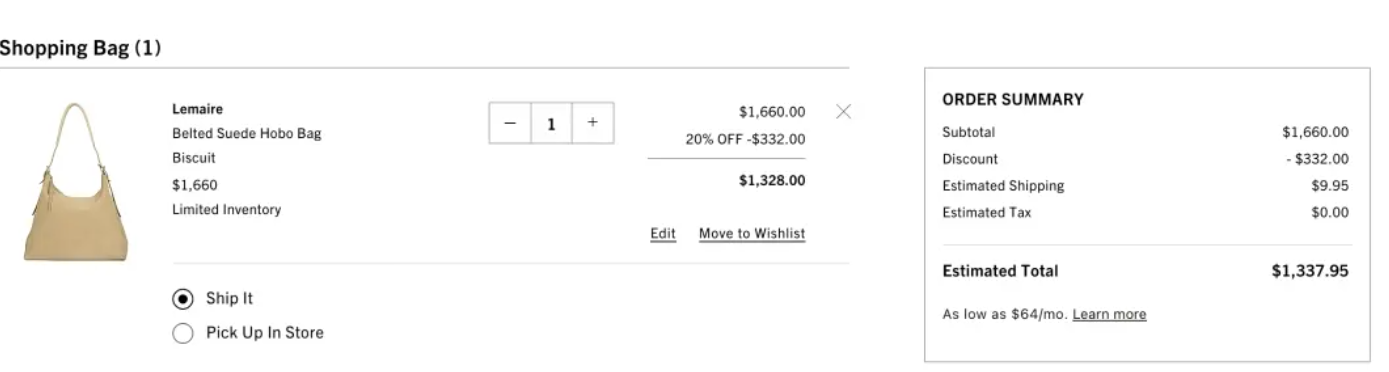
Task: Click the Limited Inventory notice
Action: point(226,210)
